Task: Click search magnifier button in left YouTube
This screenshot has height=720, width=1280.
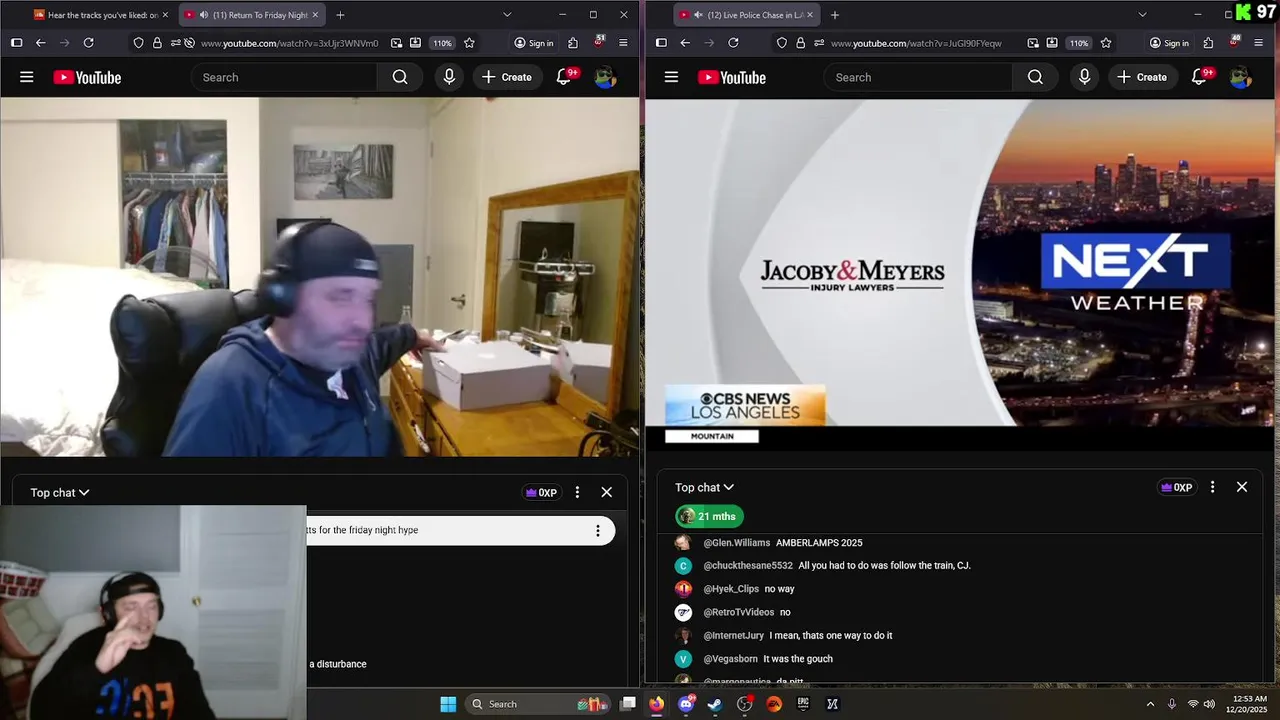Action: (400, 77)
